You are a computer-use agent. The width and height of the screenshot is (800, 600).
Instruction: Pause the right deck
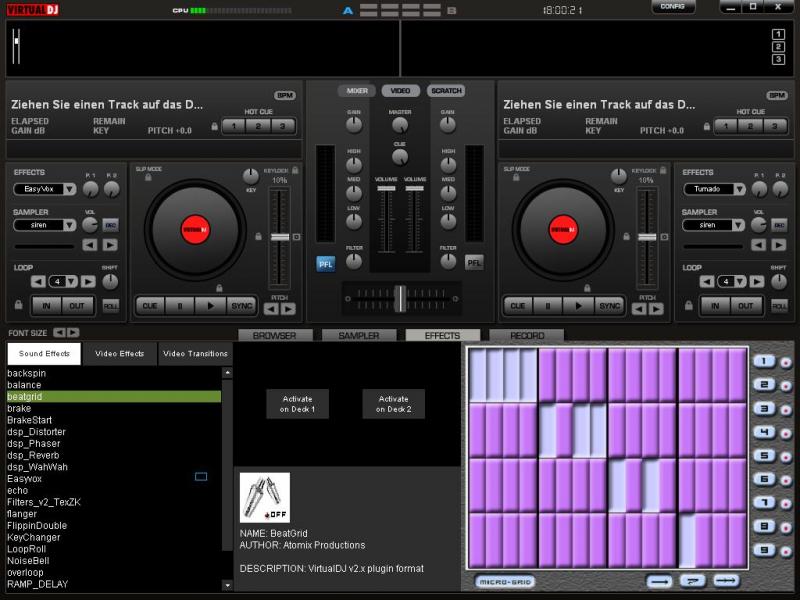click(x=548, y=306)
